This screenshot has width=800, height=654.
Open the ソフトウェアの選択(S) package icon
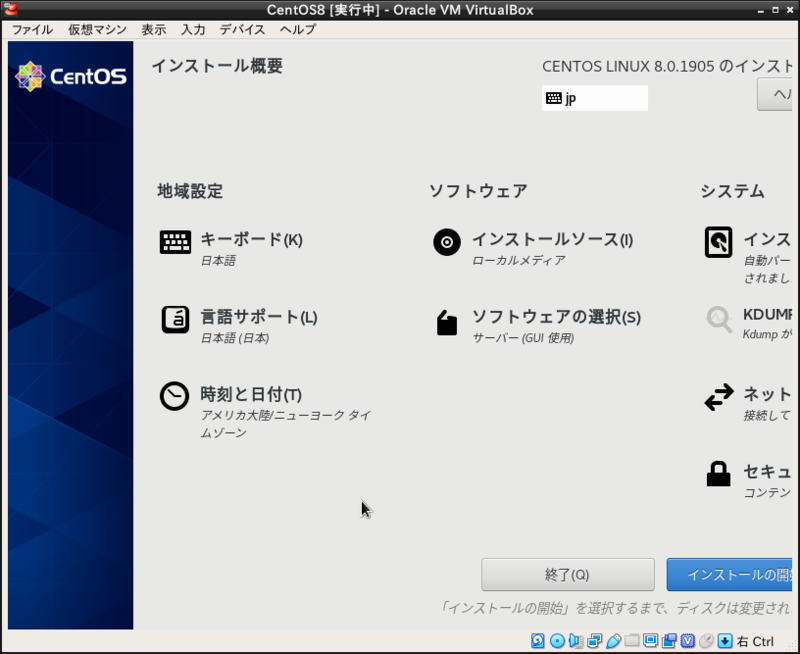click(x=447, y=322)
